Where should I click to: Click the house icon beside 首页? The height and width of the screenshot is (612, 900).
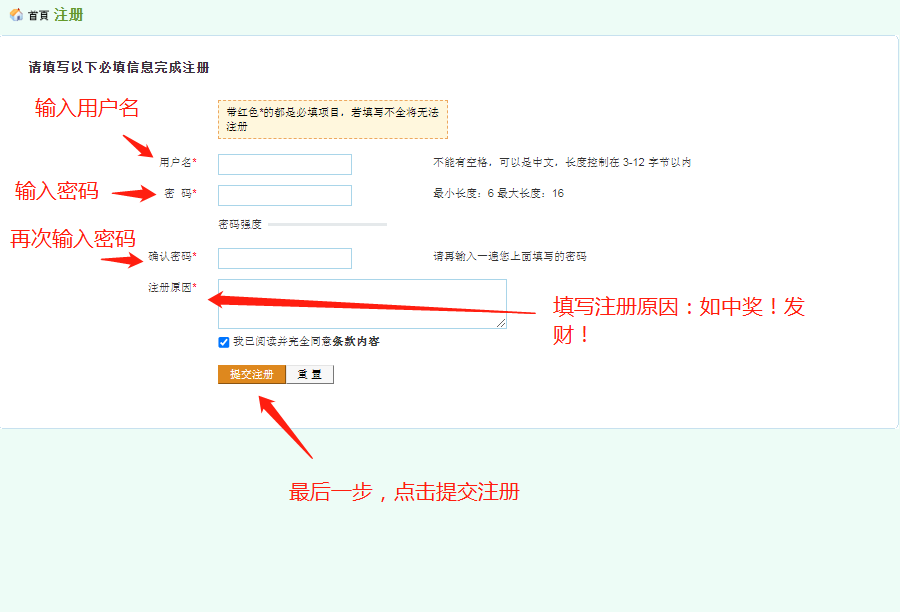point(16,15)
